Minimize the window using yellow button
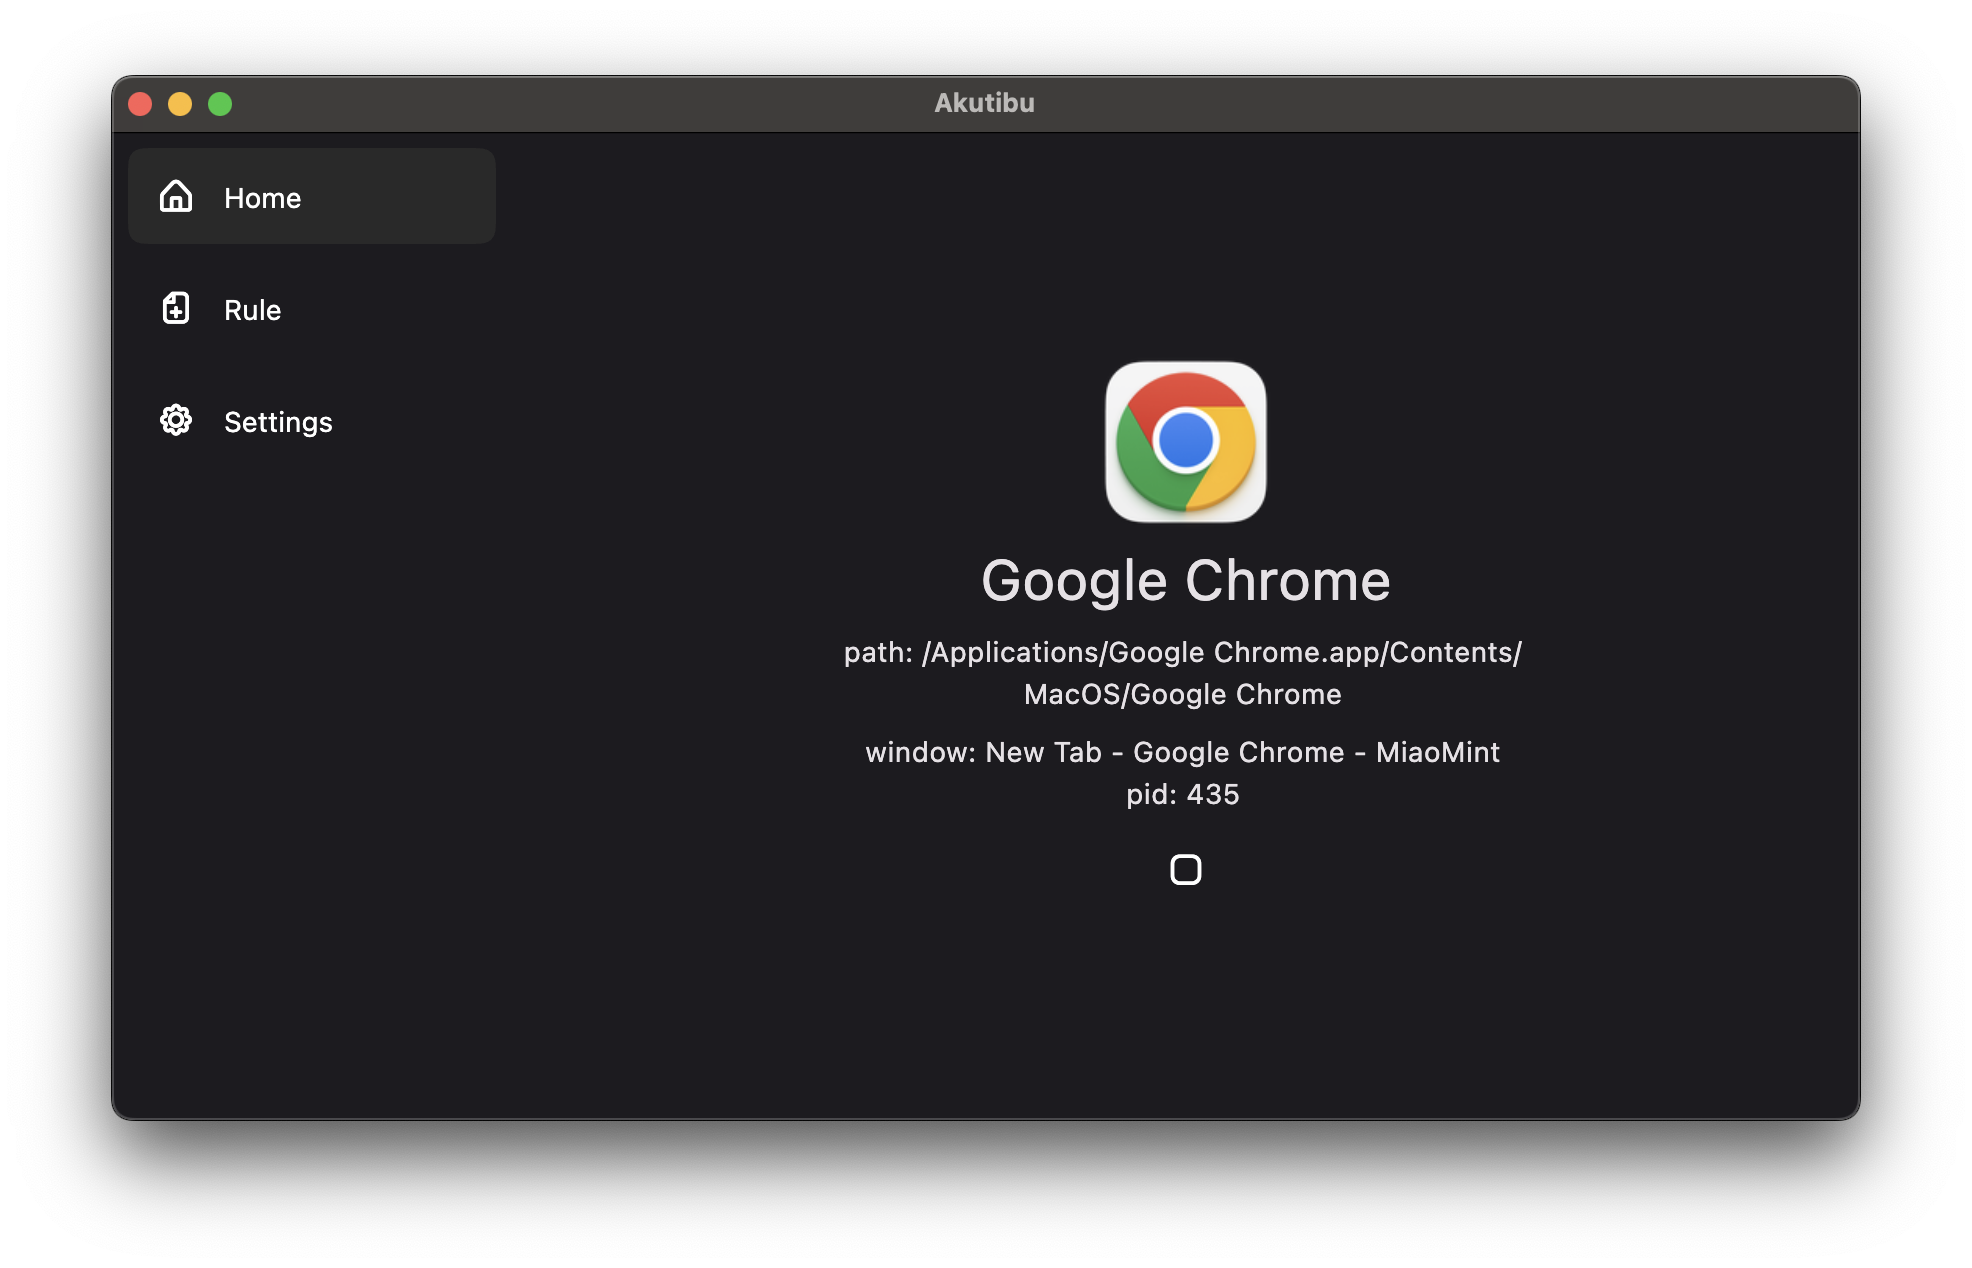This screenshot has height=1268, width=1972. (x=180, y=104)
